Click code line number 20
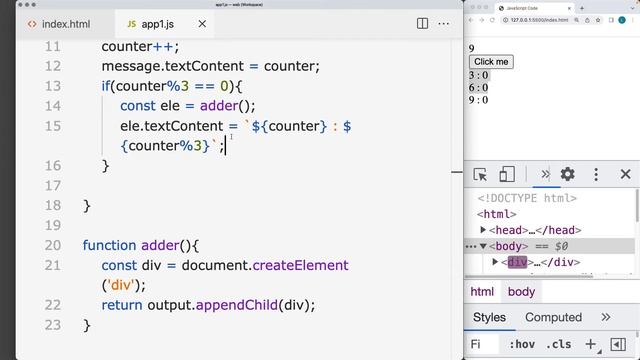Image resolution: width=640 pixels, height=360 pixels. coord(53,245)
